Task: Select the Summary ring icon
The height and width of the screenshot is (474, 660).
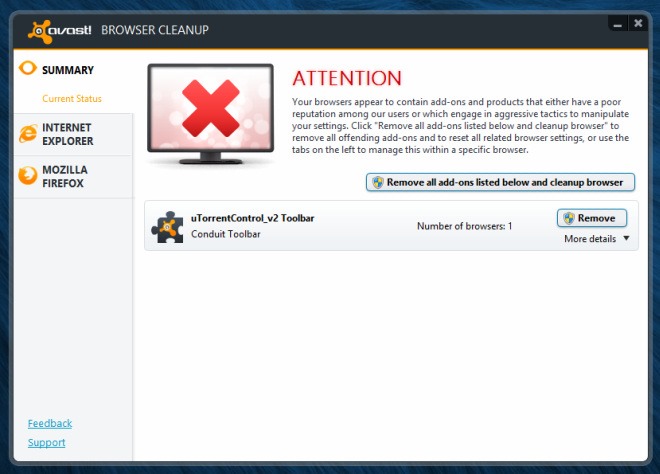Action: [x=28, y=68]
